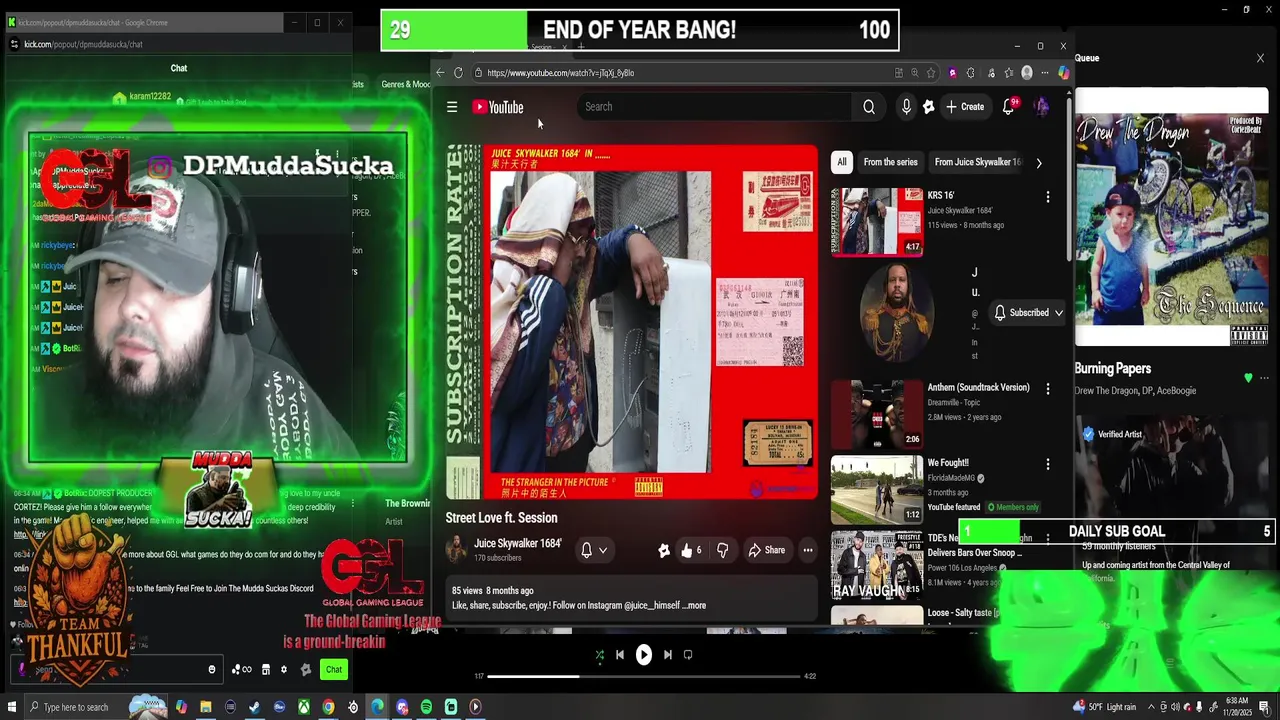Open File Explorer from the taskbar
The image size is (1280, 720).
click(x=206, y=707)
